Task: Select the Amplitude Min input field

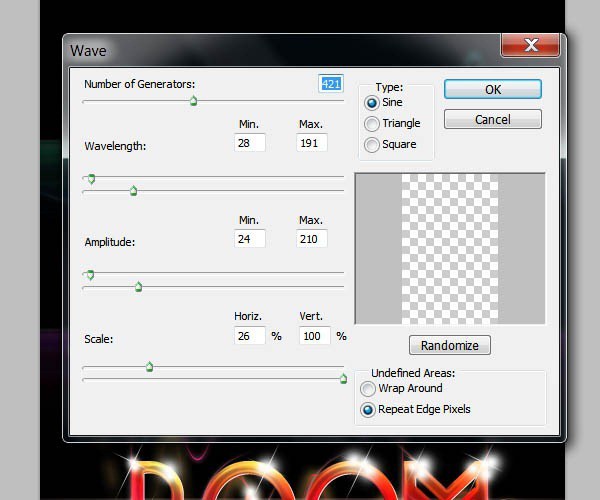Action: [249, 239]
